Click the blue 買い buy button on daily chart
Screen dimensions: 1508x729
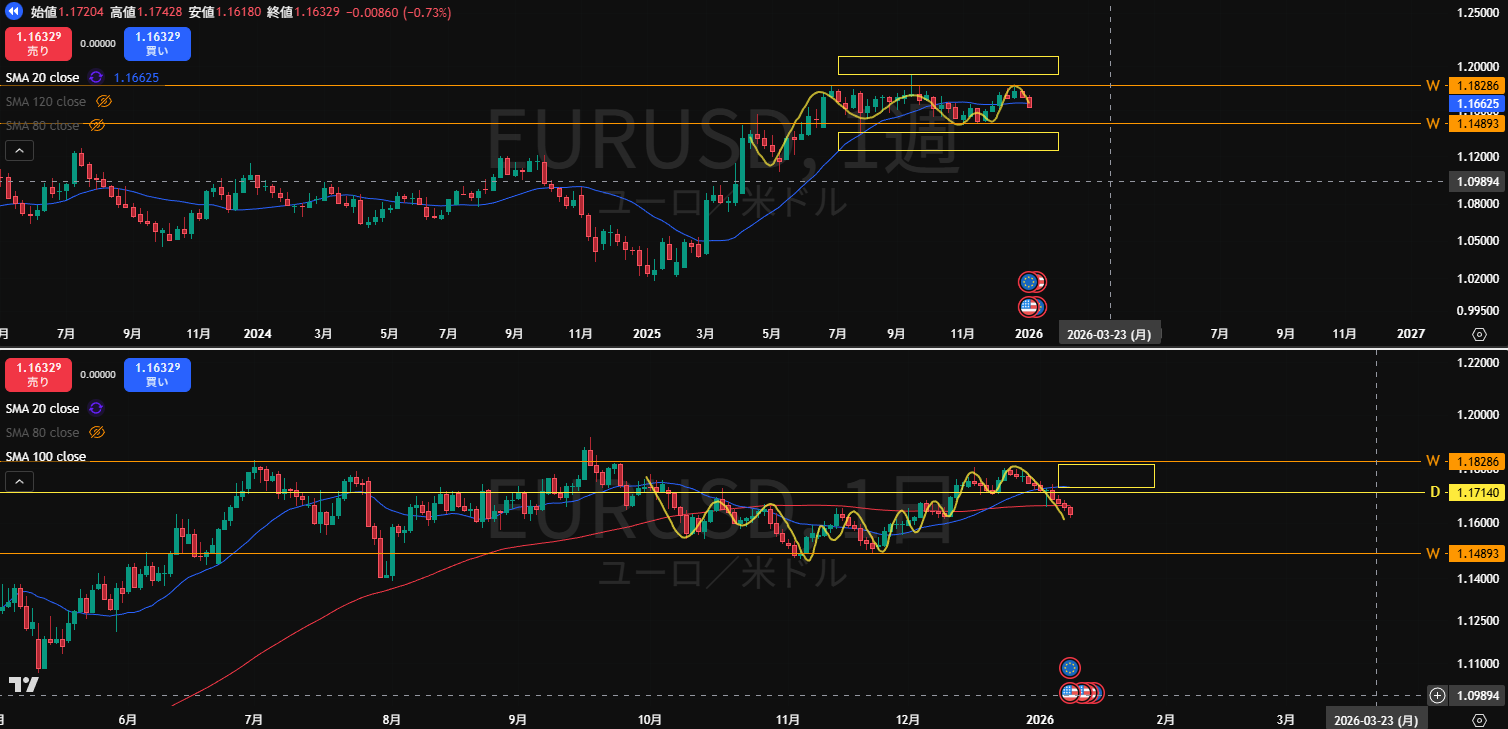click(157, 375)
